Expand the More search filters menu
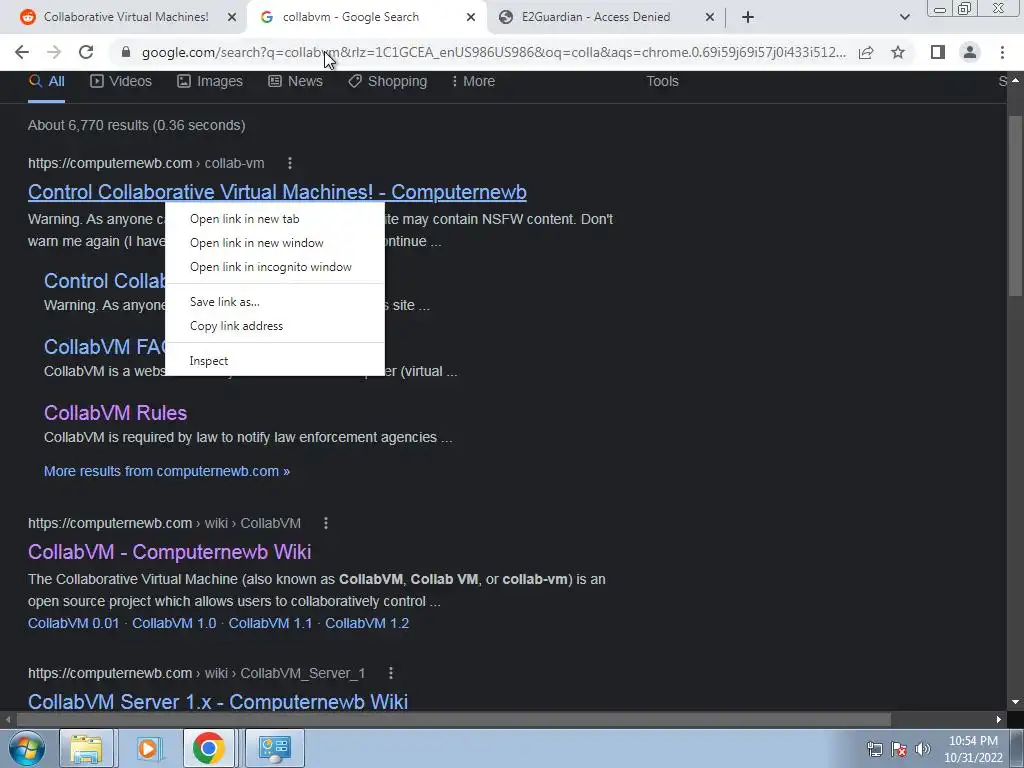The image size is (1024, 768). [473, 82]
